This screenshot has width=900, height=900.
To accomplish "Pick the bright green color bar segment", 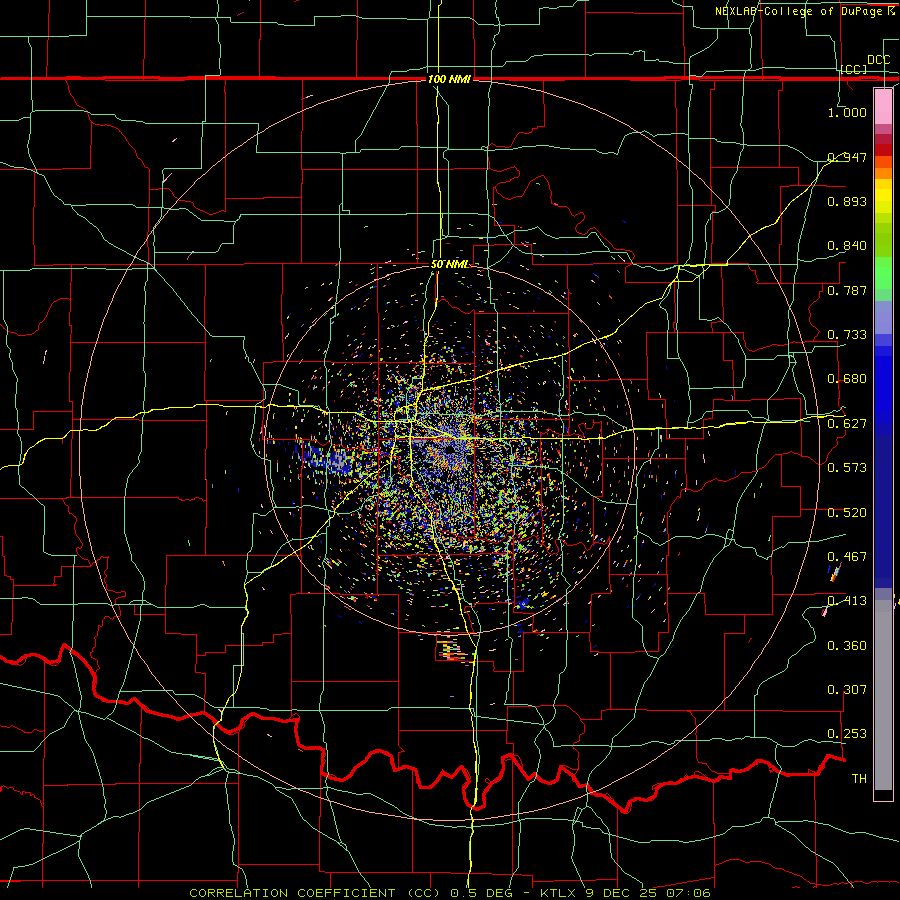I will tap(883, 273).
